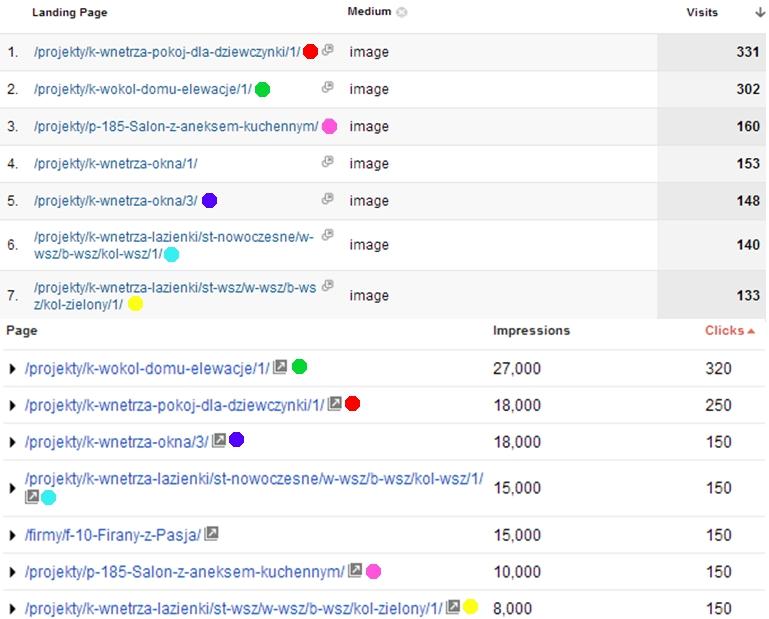The width and height of the screenshot is (769, 619).
Task: Click the external link icon in landing page row 2
Action: pos(327,88)
